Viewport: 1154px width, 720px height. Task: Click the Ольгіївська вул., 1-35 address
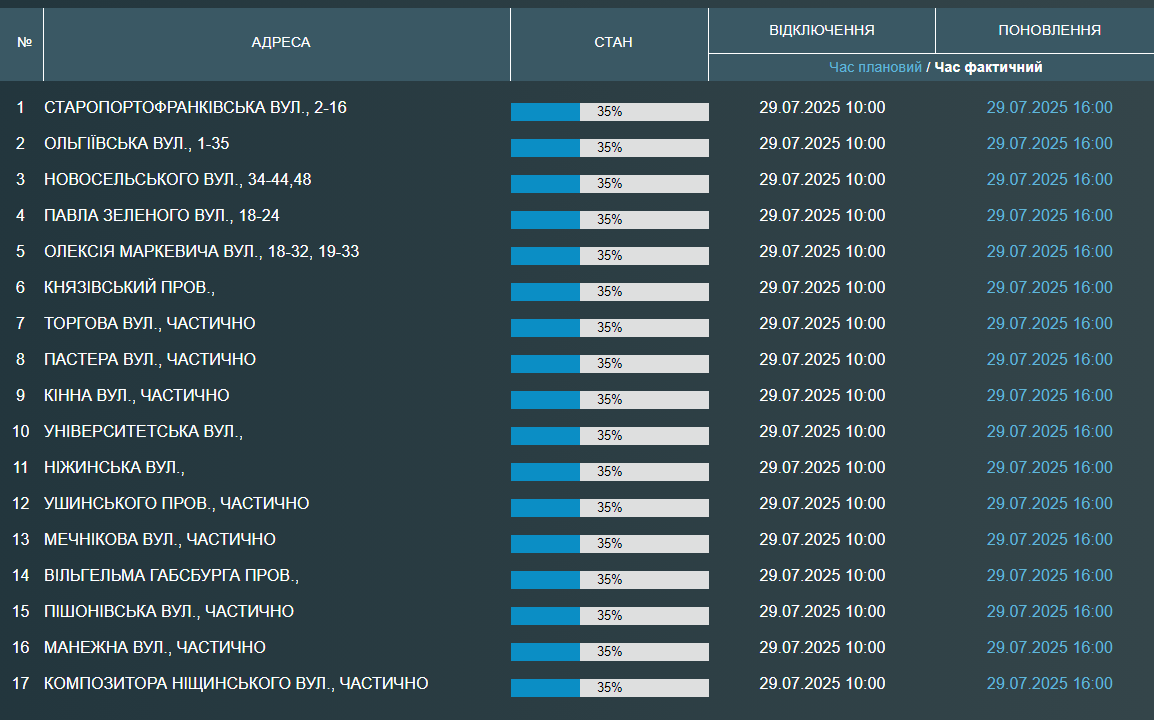point(137,143)
